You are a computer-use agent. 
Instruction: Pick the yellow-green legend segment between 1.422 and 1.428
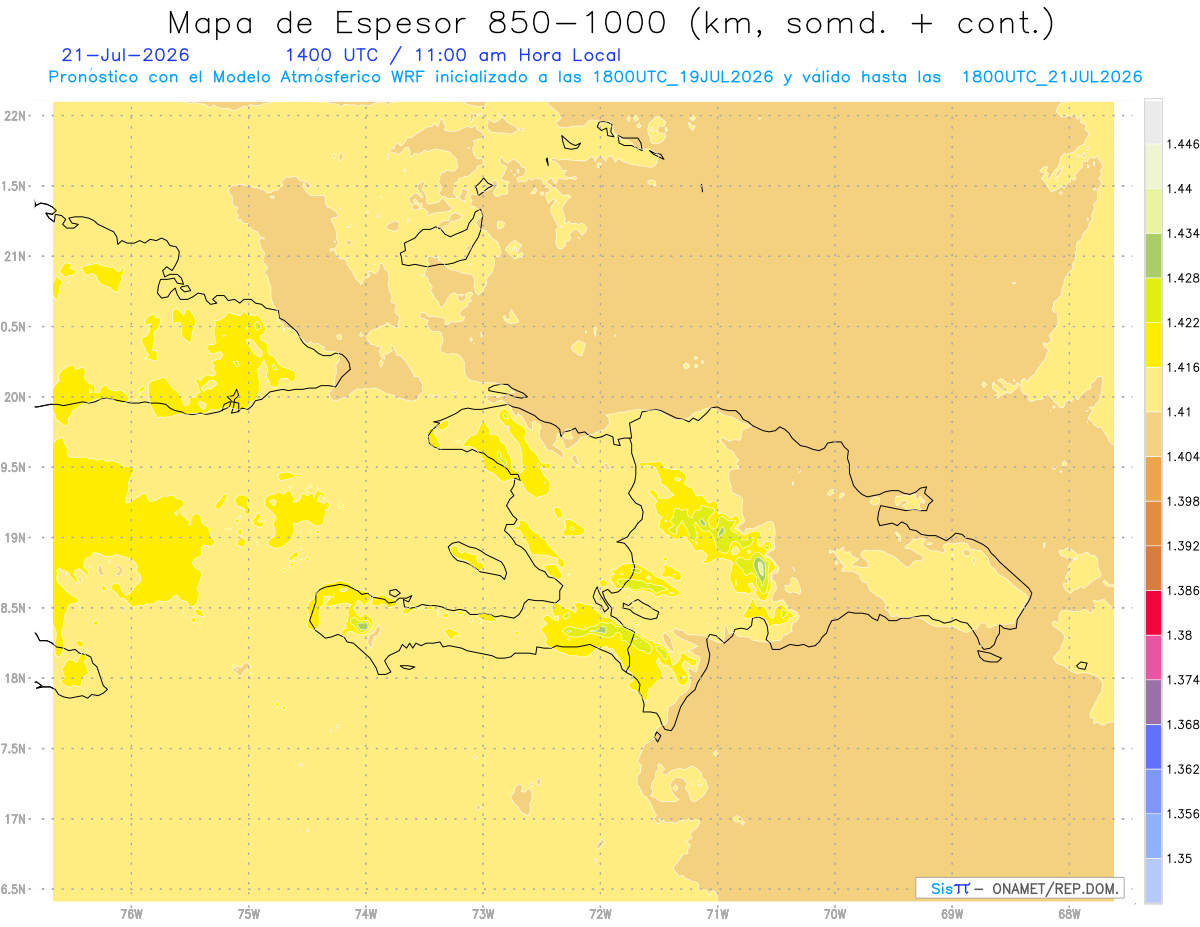click(x=1153, y=300)
